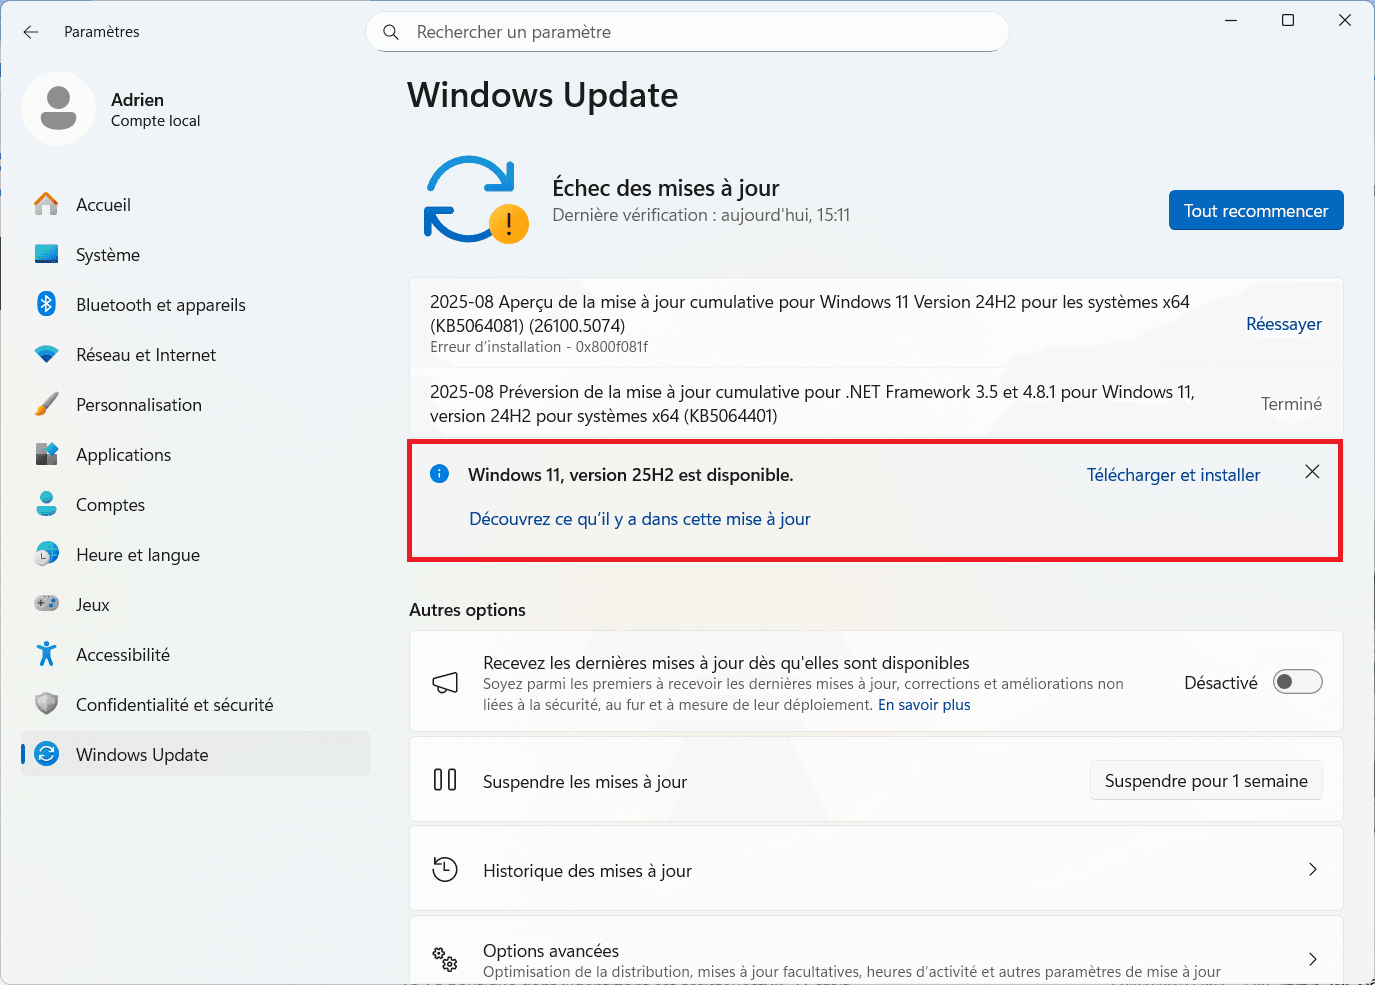Click Réessayer for KB5064081 update
1375x985 pixels.
1283,323
